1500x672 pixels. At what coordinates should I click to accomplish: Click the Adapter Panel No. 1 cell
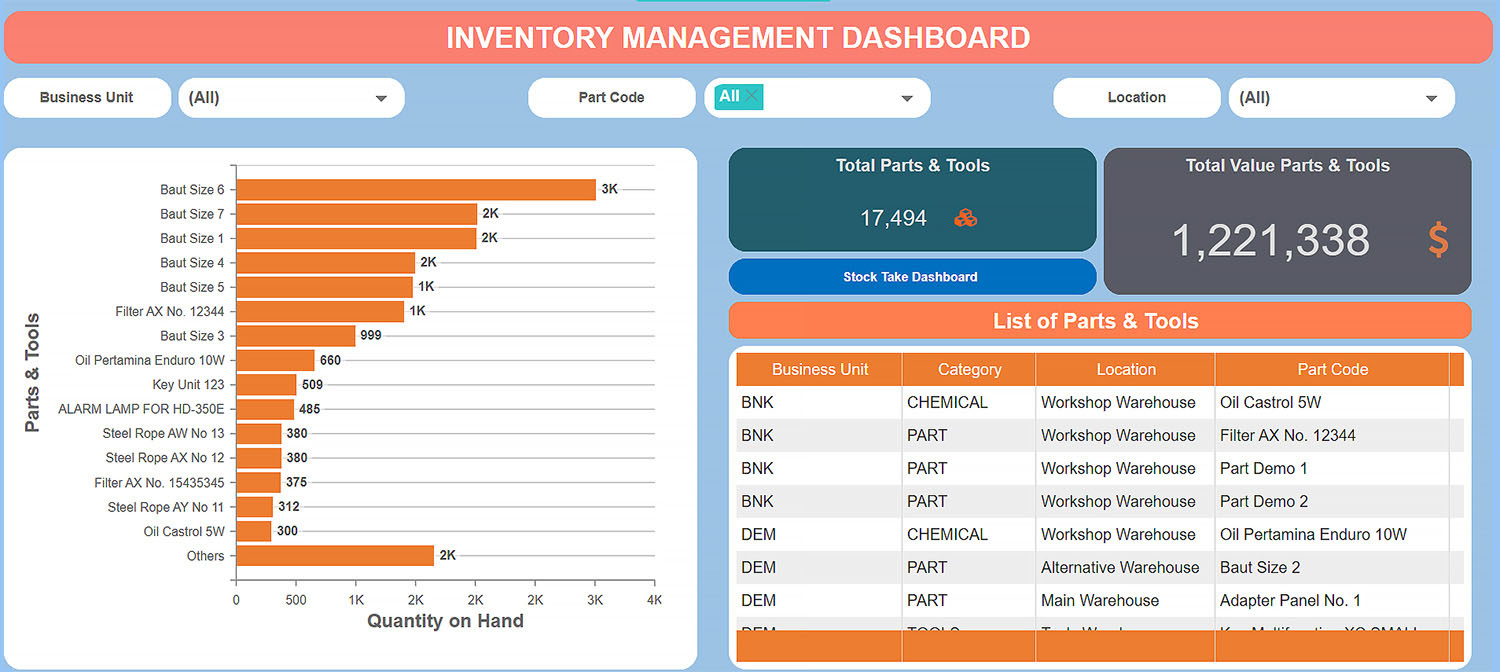click(x=1290, y=600)
